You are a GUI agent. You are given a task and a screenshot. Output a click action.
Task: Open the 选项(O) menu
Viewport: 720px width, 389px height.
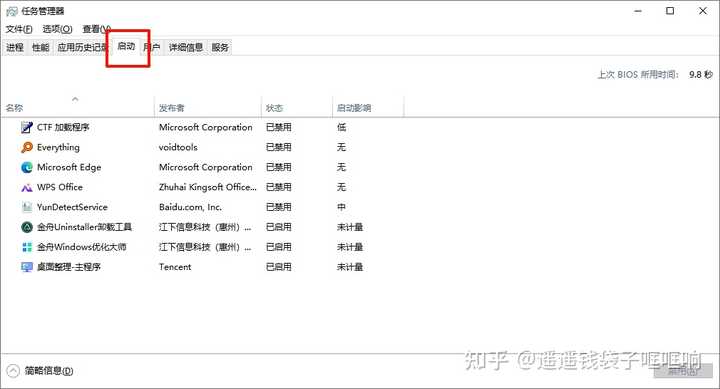[57, 29]
